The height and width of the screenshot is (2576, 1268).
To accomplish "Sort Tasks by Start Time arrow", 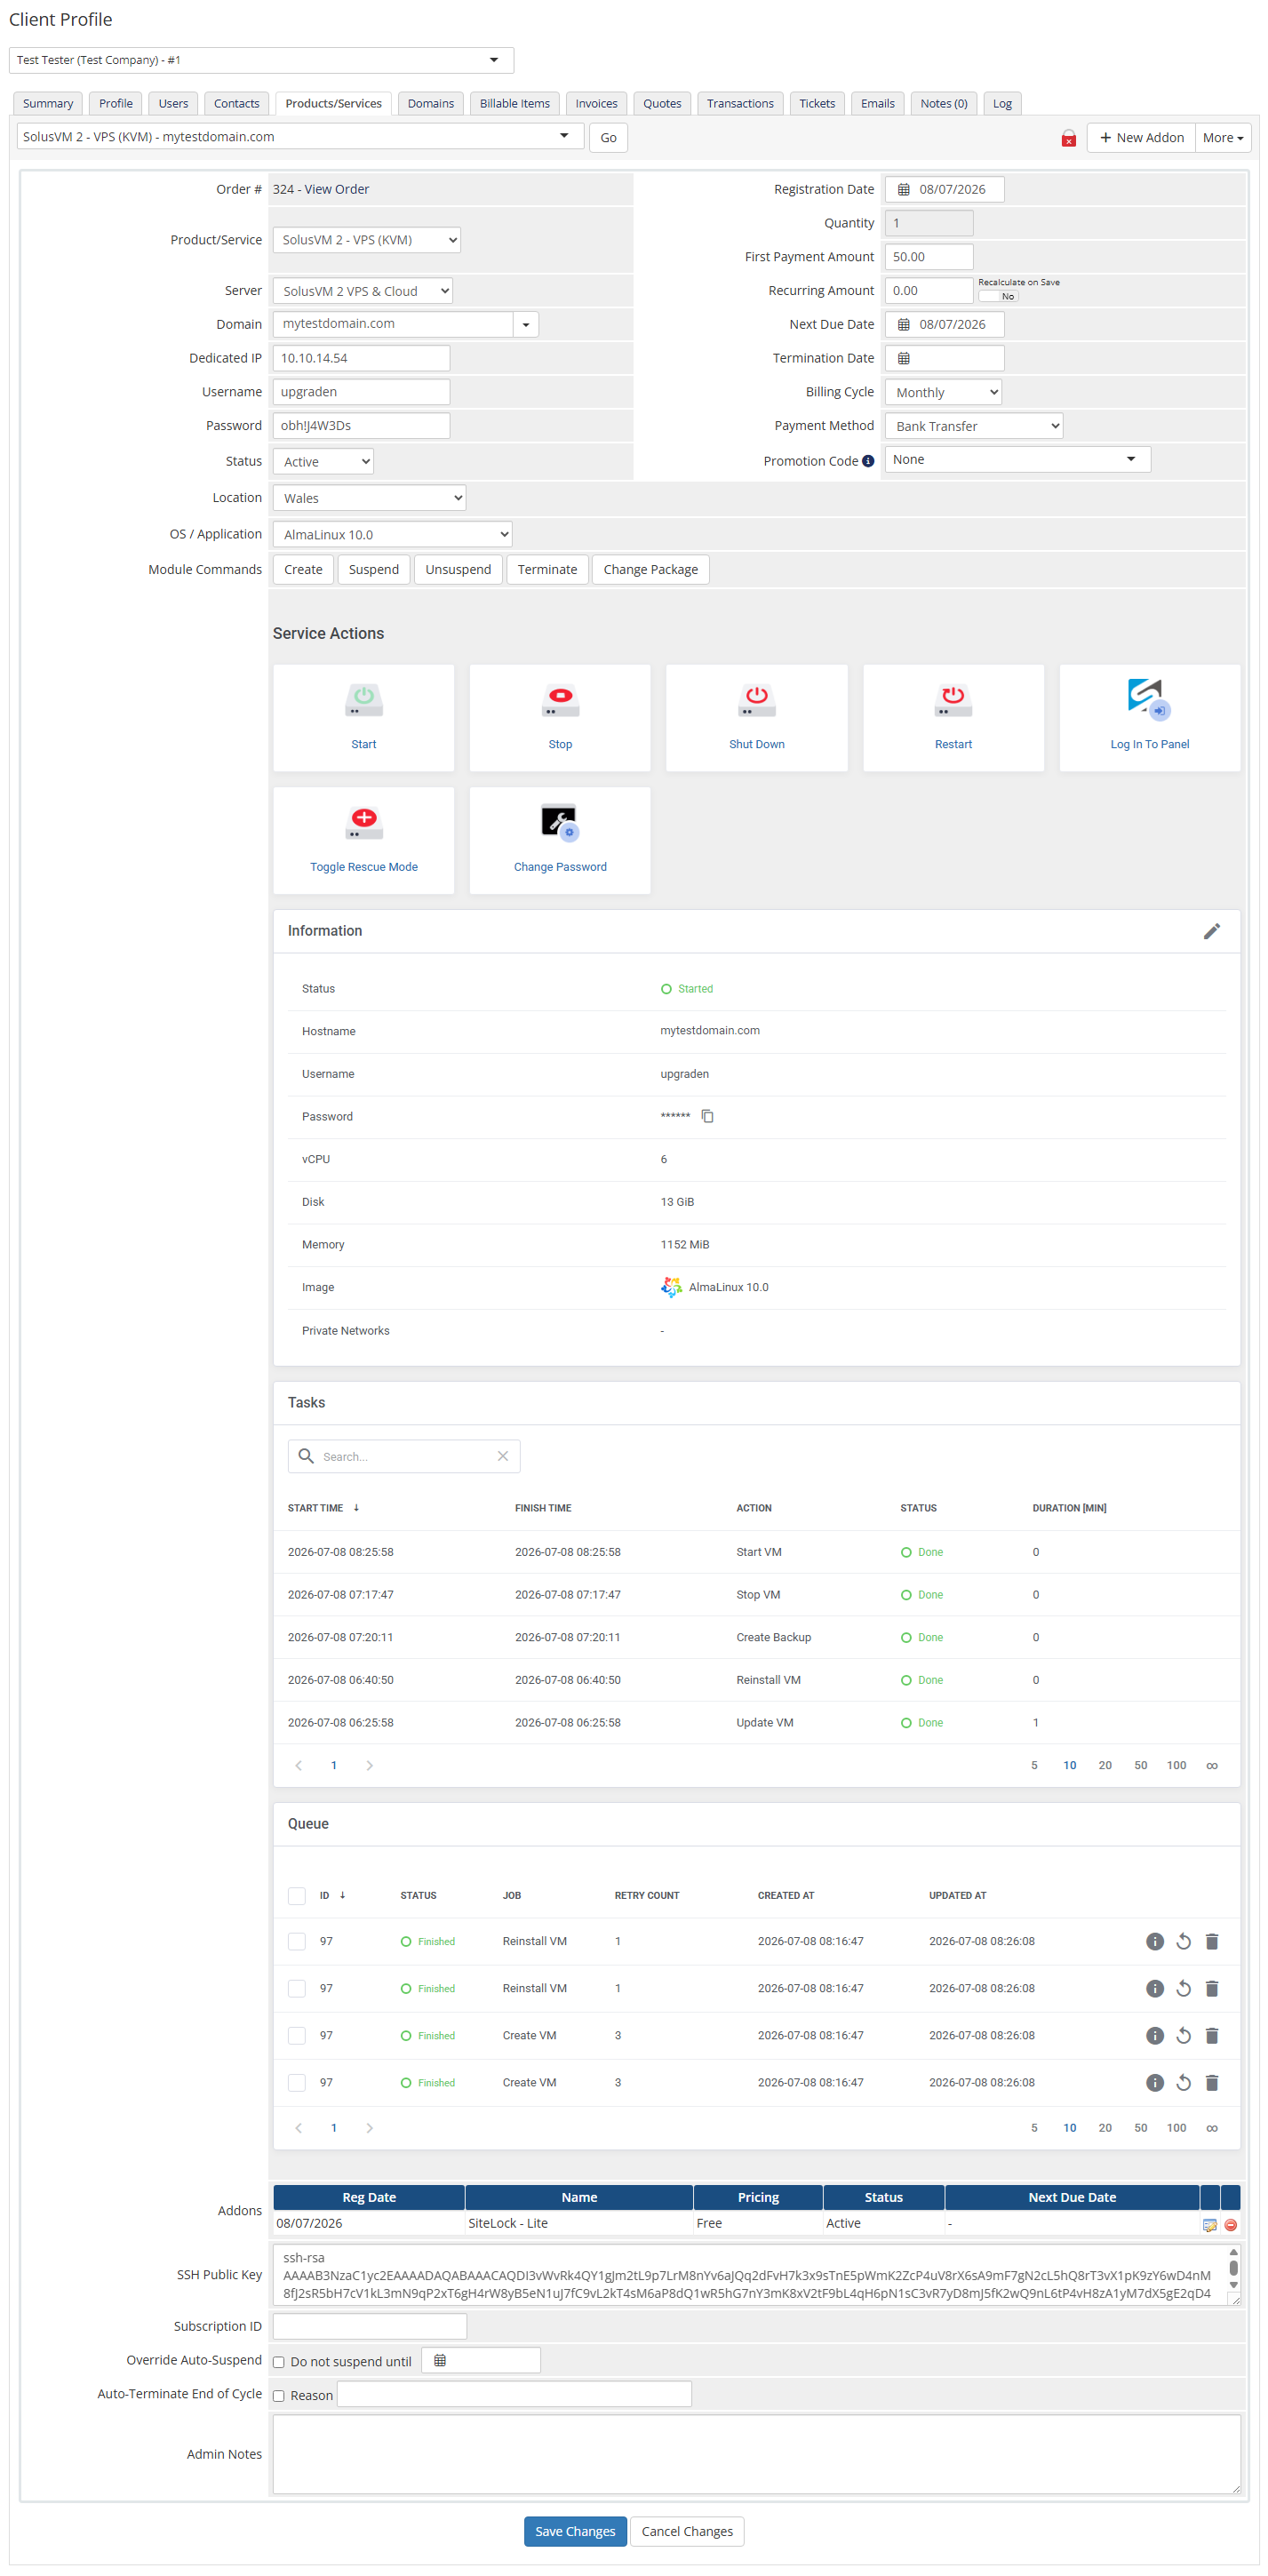I will [x=356, y=1508].
